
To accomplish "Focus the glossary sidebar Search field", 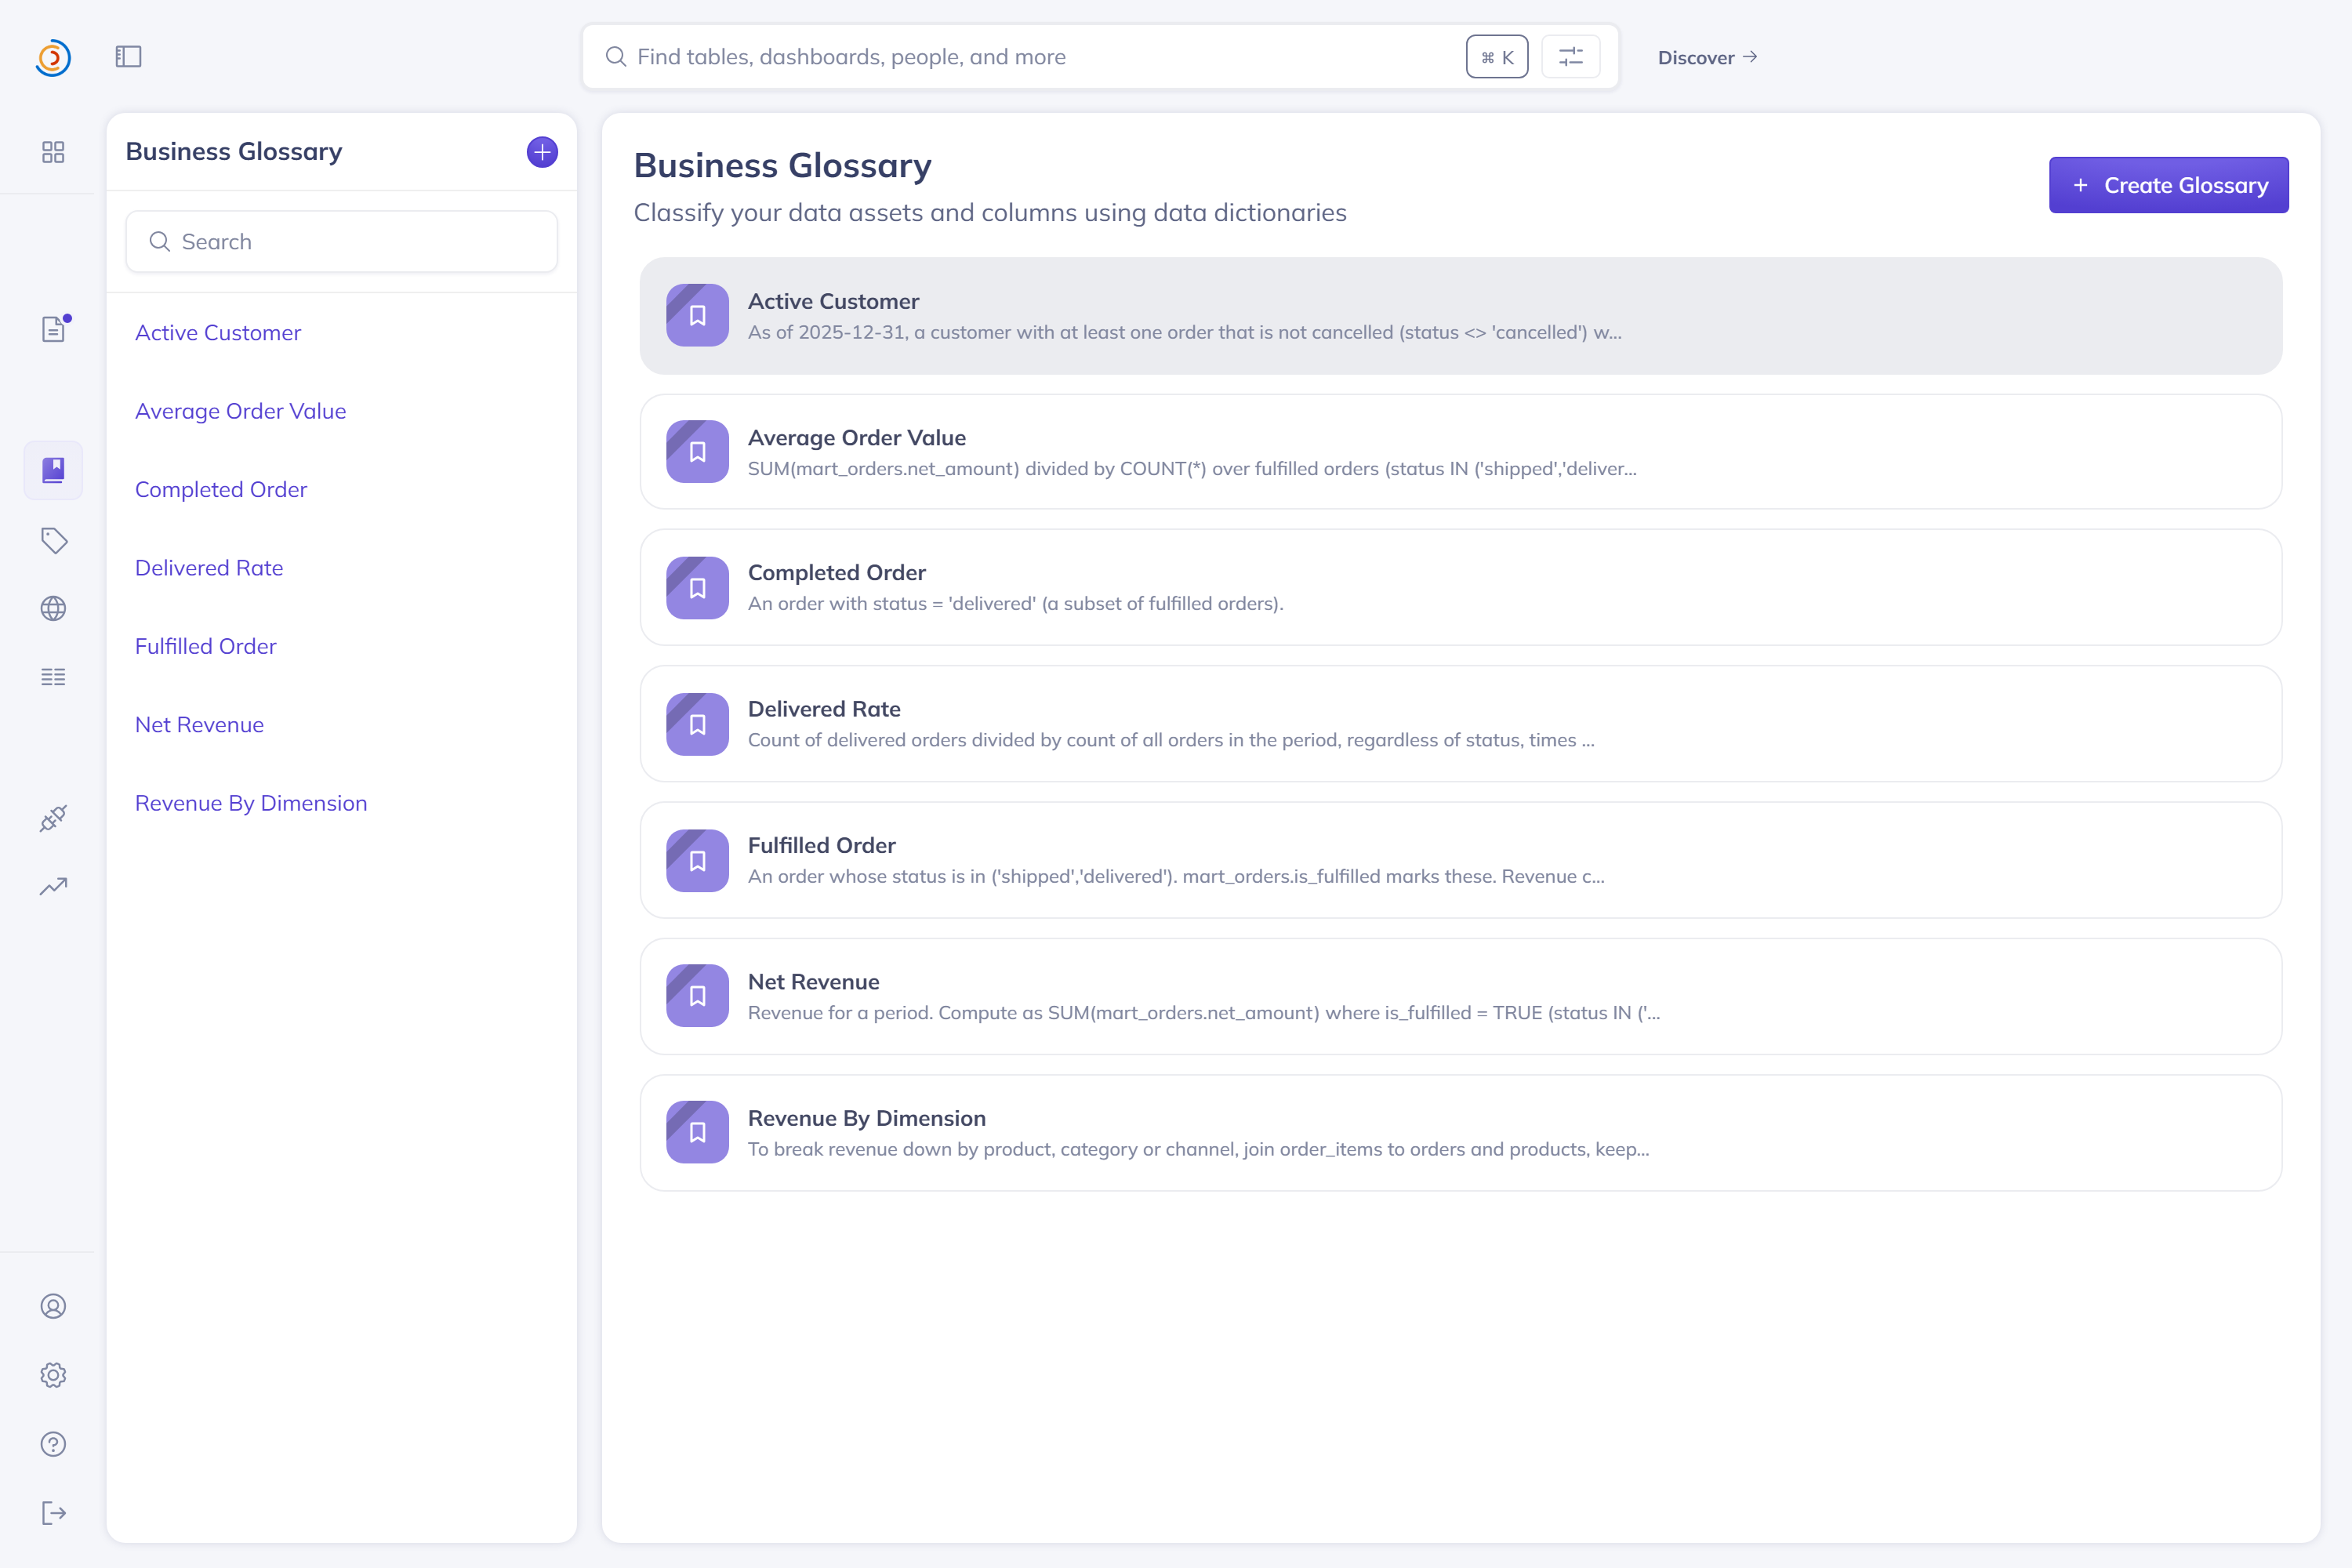I will pyautogui.click(x=342, y=241).
